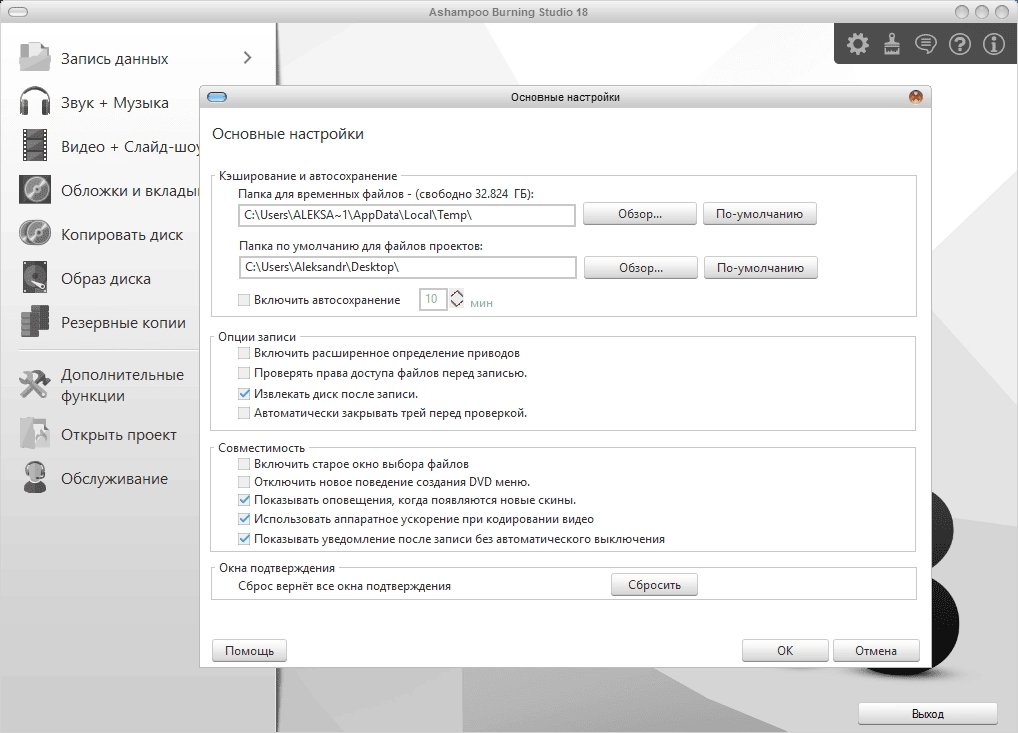Click the folder icon for Запись данных
1018x733 pixels.
click(34, 57)
